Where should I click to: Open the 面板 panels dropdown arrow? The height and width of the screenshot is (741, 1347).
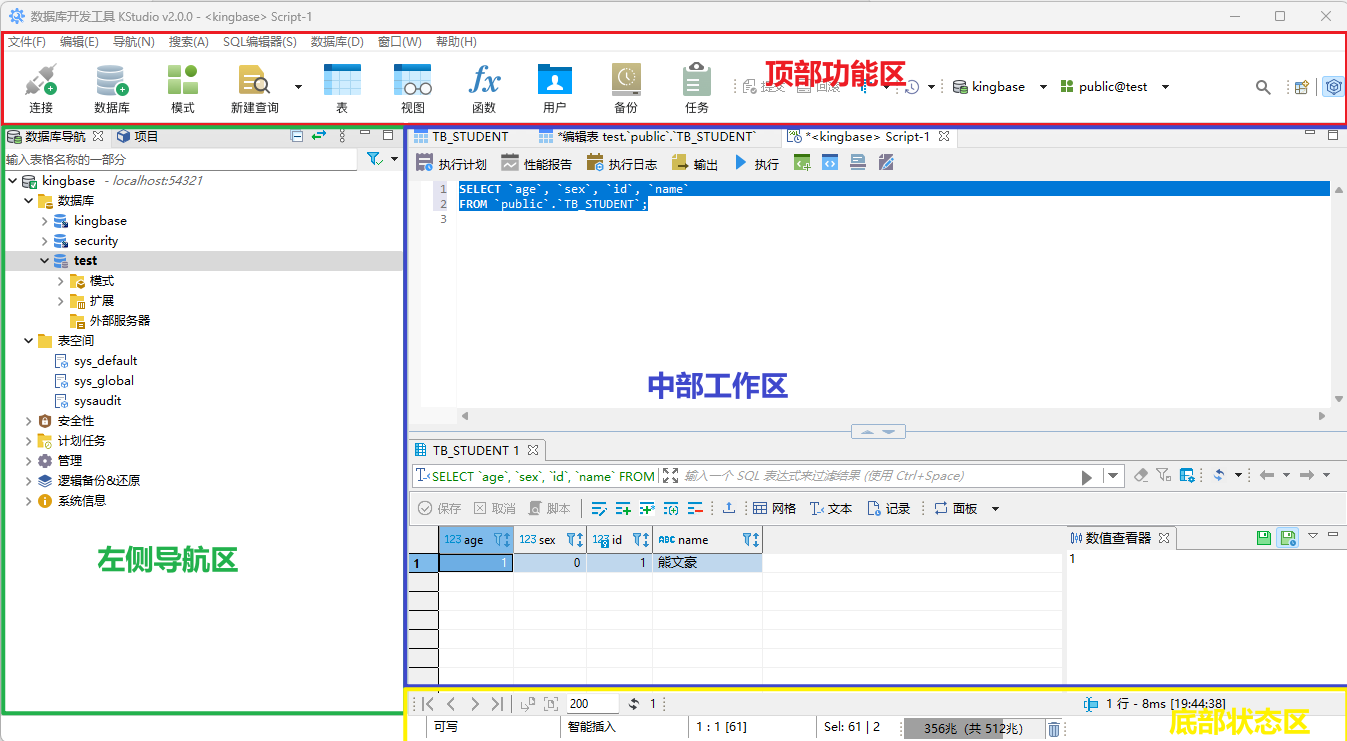pyautogui.click(x=995, y=508)
